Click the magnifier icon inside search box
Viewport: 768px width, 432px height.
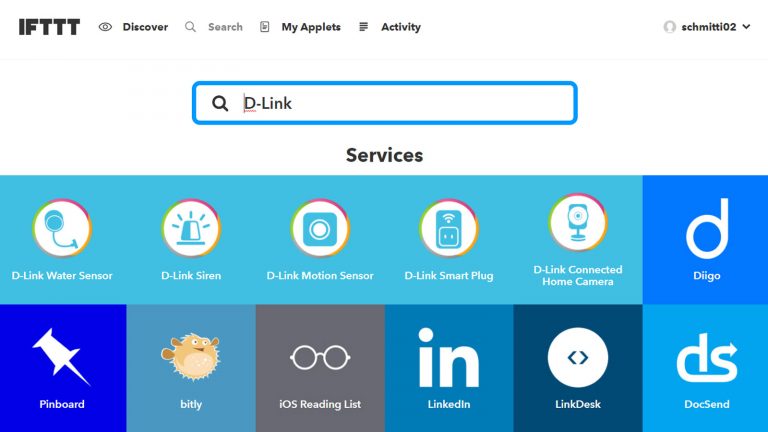tap(220, 103)
